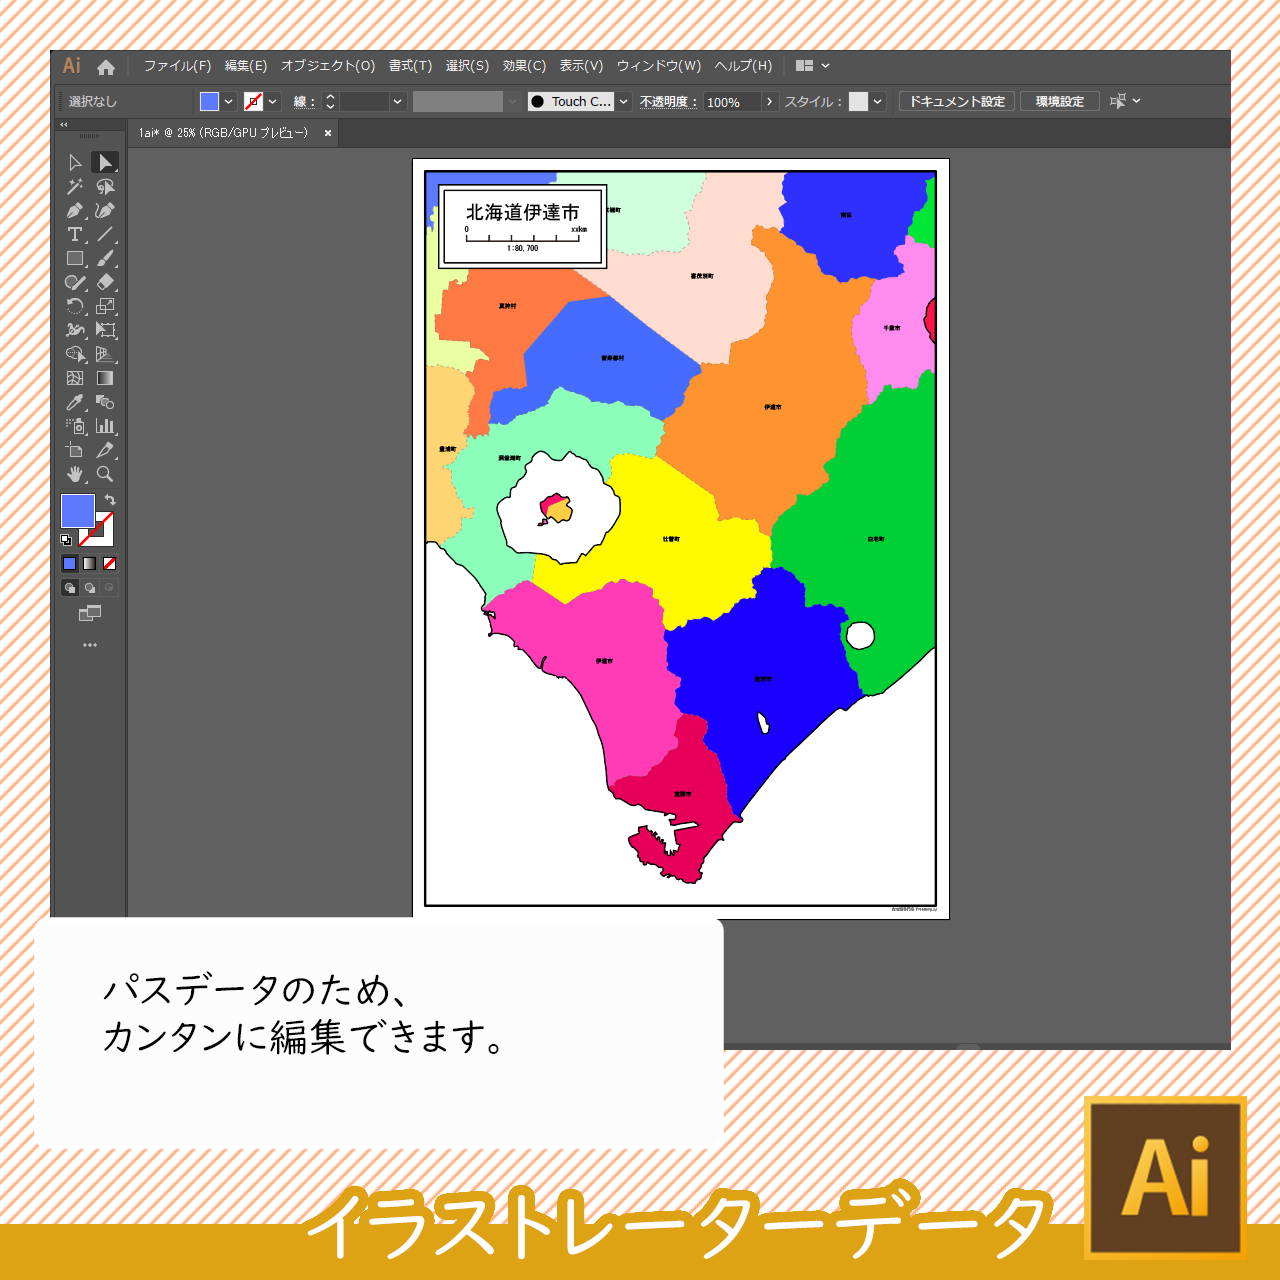1280x1280 pixels.
Task: Select the Rotate tool
Action: pos(75,306)
